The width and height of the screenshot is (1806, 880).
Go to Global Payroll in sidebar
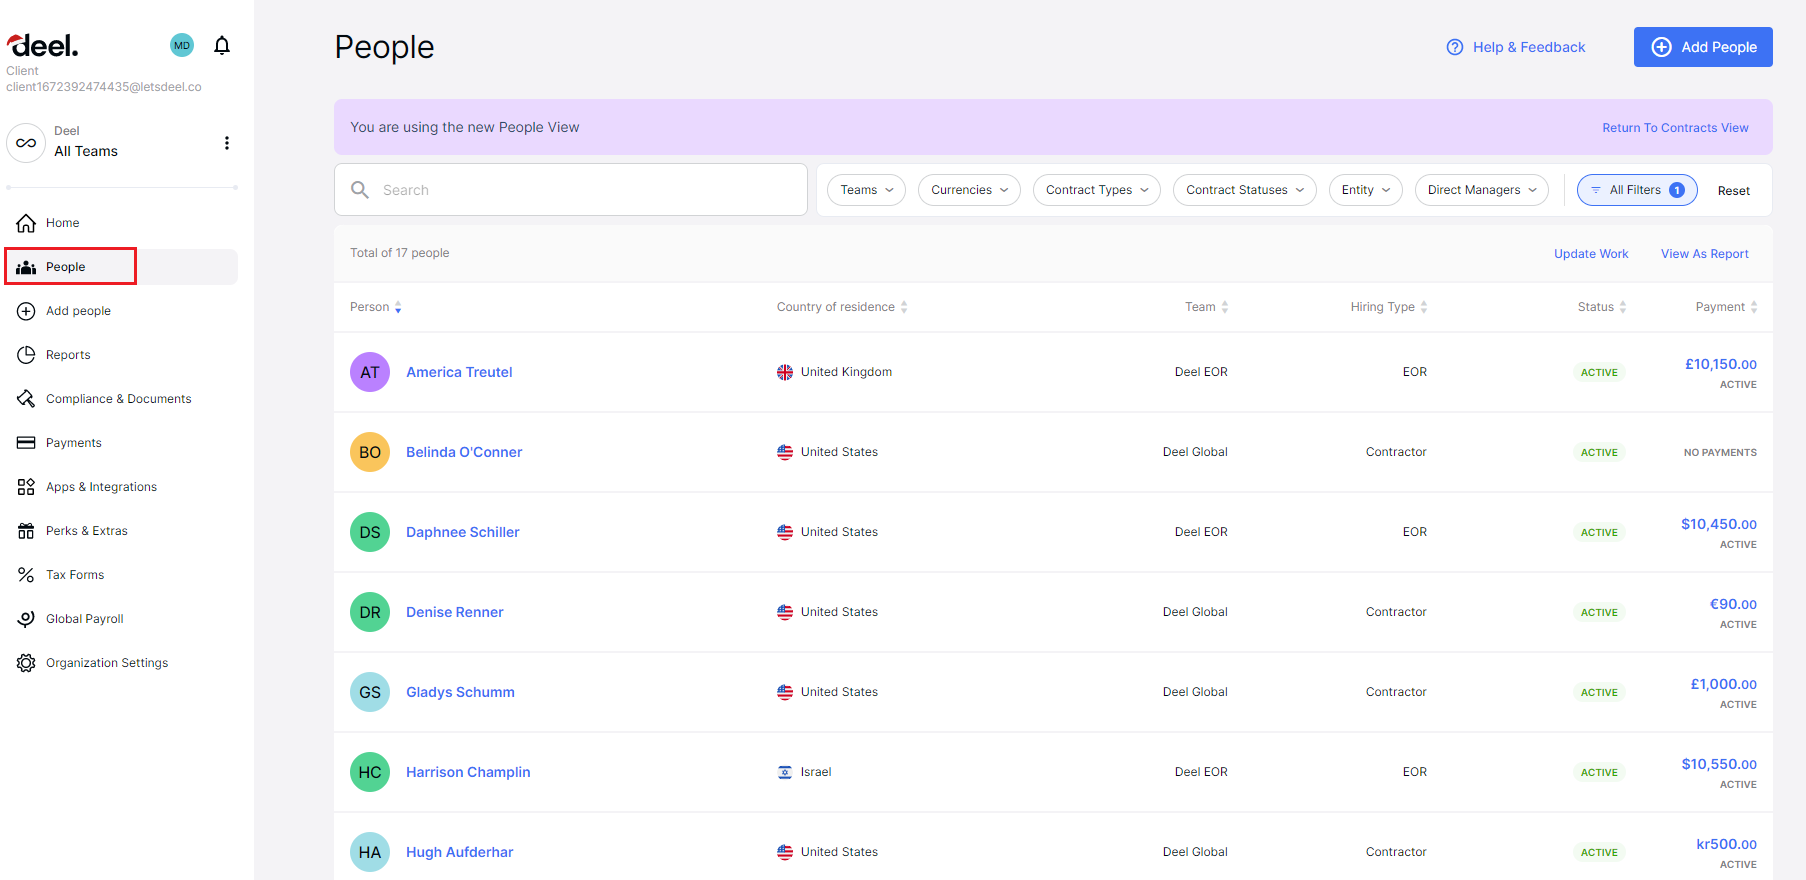[85, 619]
